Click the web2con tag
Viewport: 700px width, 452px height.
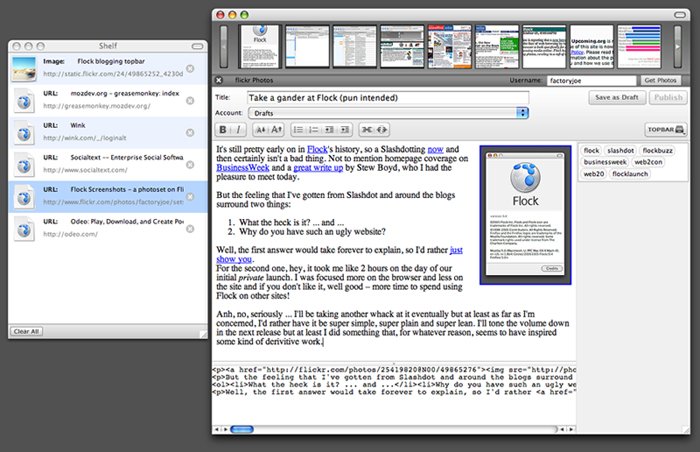[x=648, y=162]
